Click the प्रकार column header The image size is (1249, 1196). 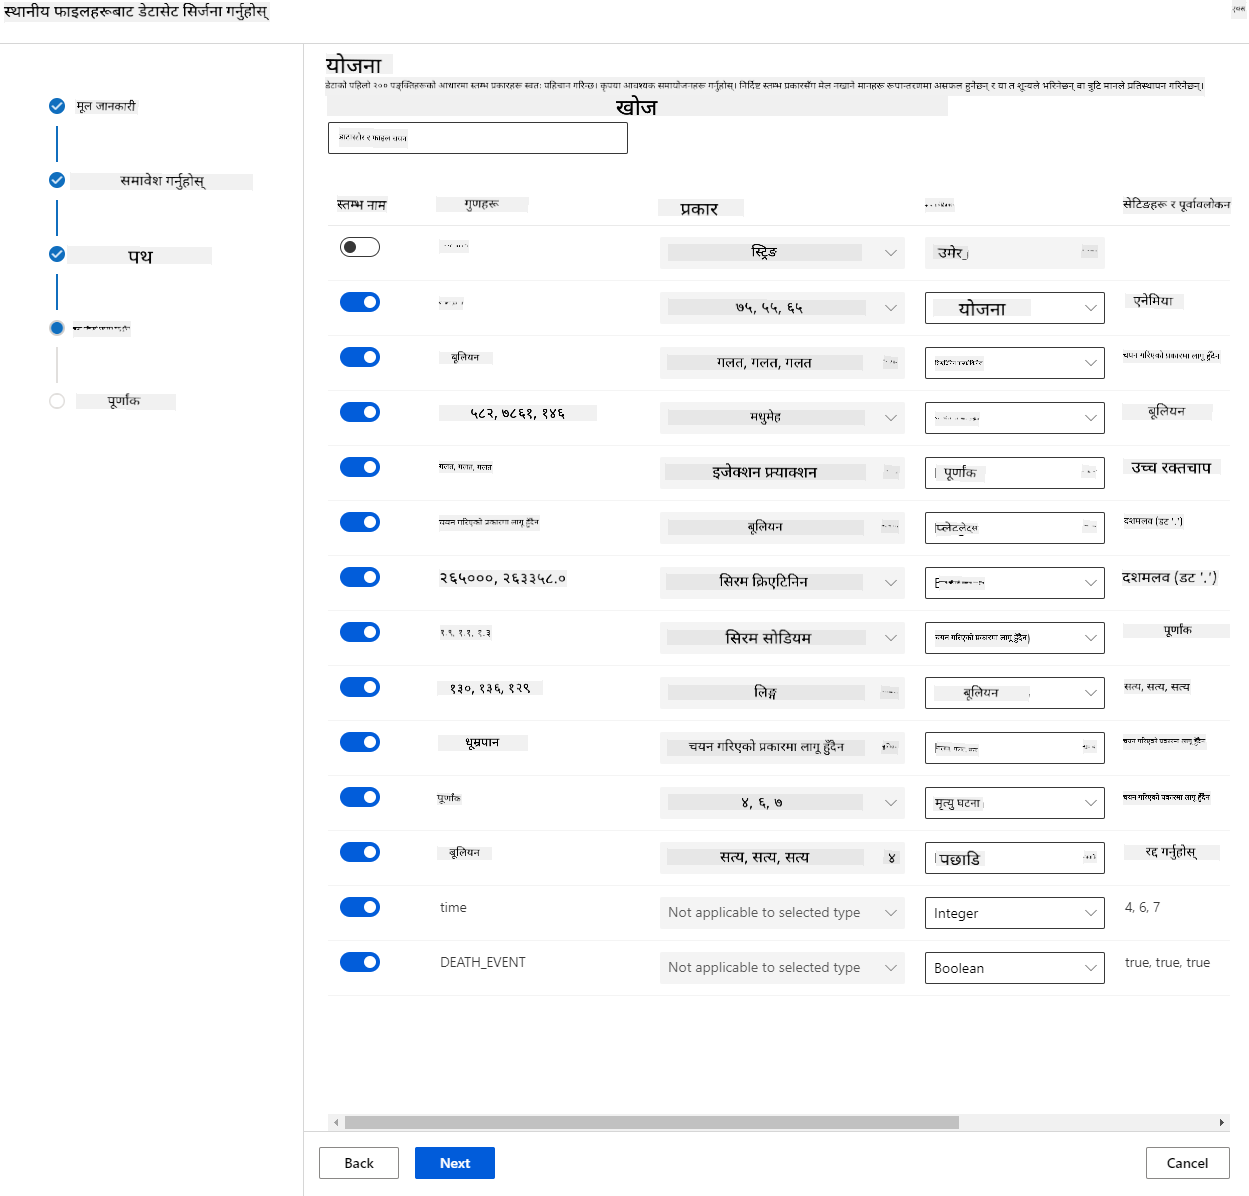(700, 209)
